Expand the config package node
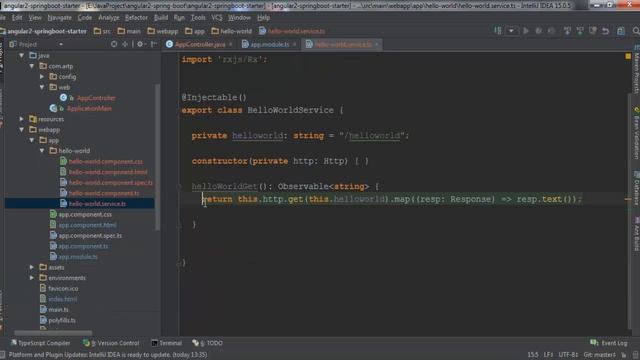 42,76
